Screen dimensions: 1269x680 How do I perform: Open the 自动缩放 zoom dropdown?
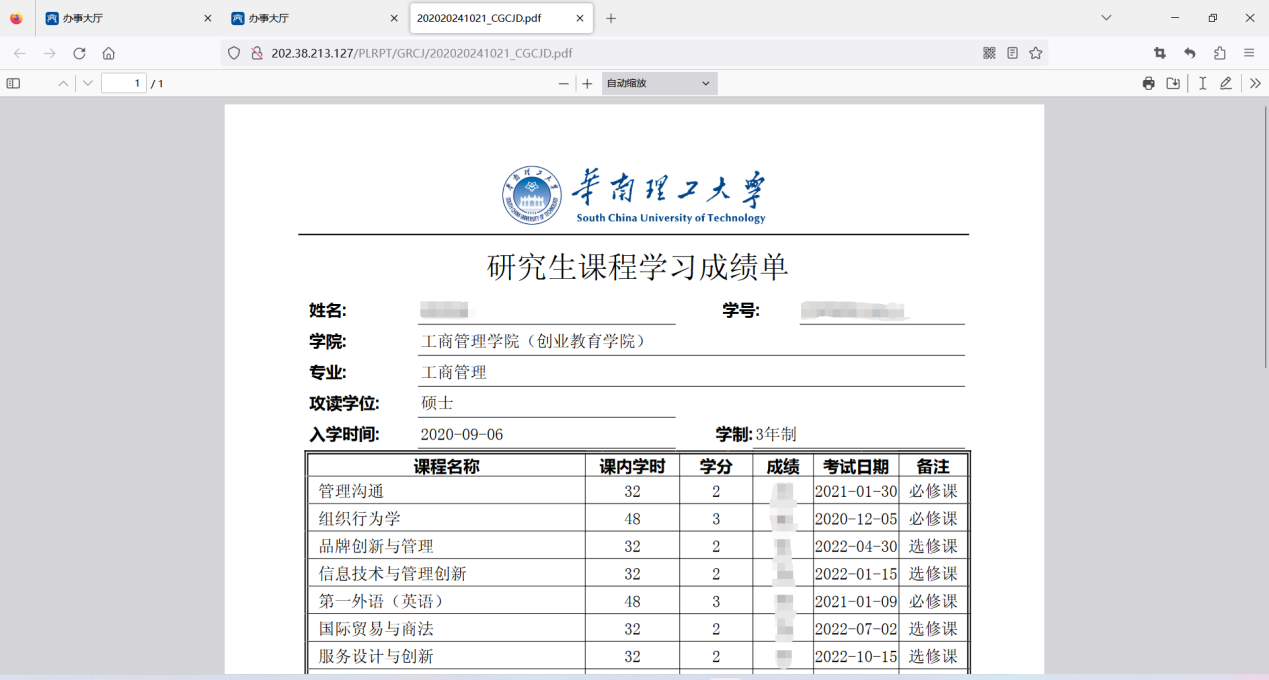[660, 84]
